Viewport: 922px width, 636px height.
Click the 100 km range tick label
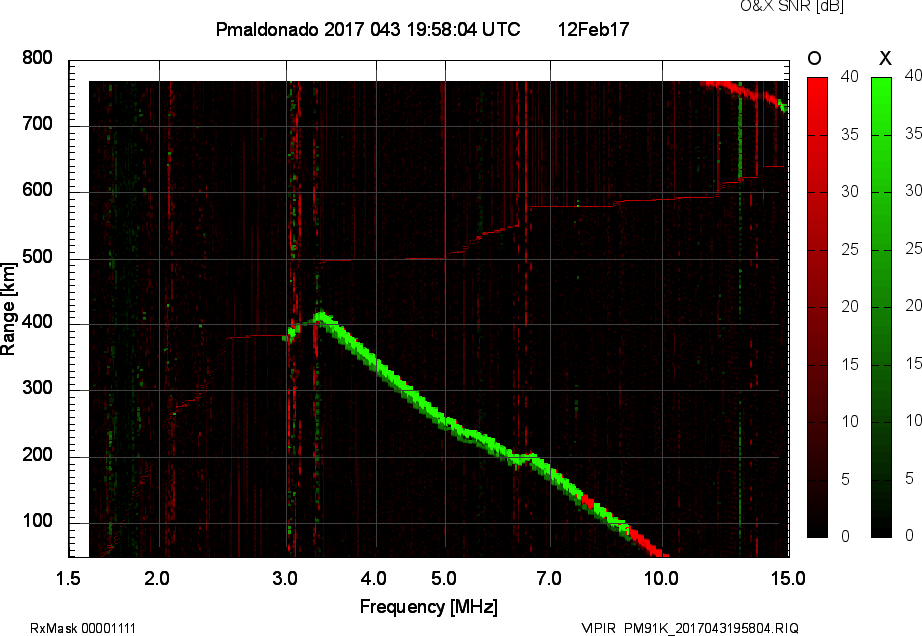point(38,521)
